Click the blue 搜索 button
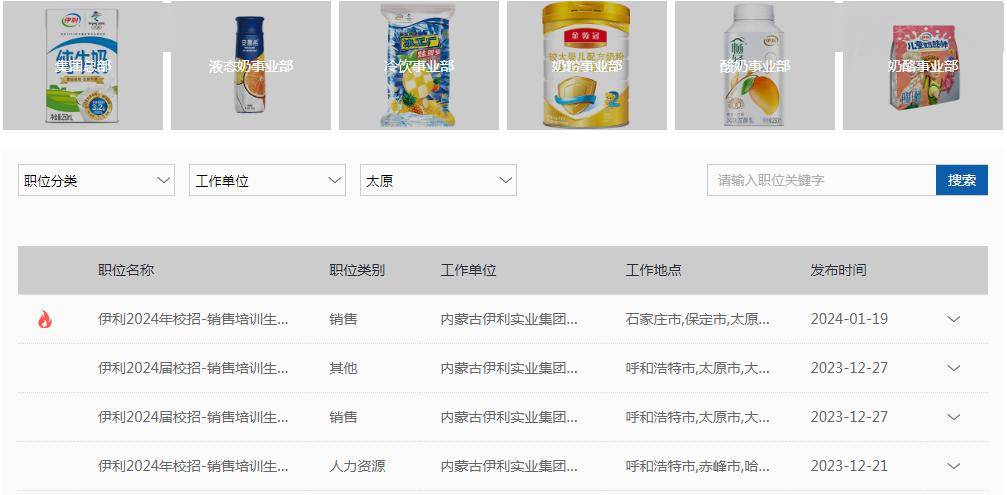 (961, 180)
